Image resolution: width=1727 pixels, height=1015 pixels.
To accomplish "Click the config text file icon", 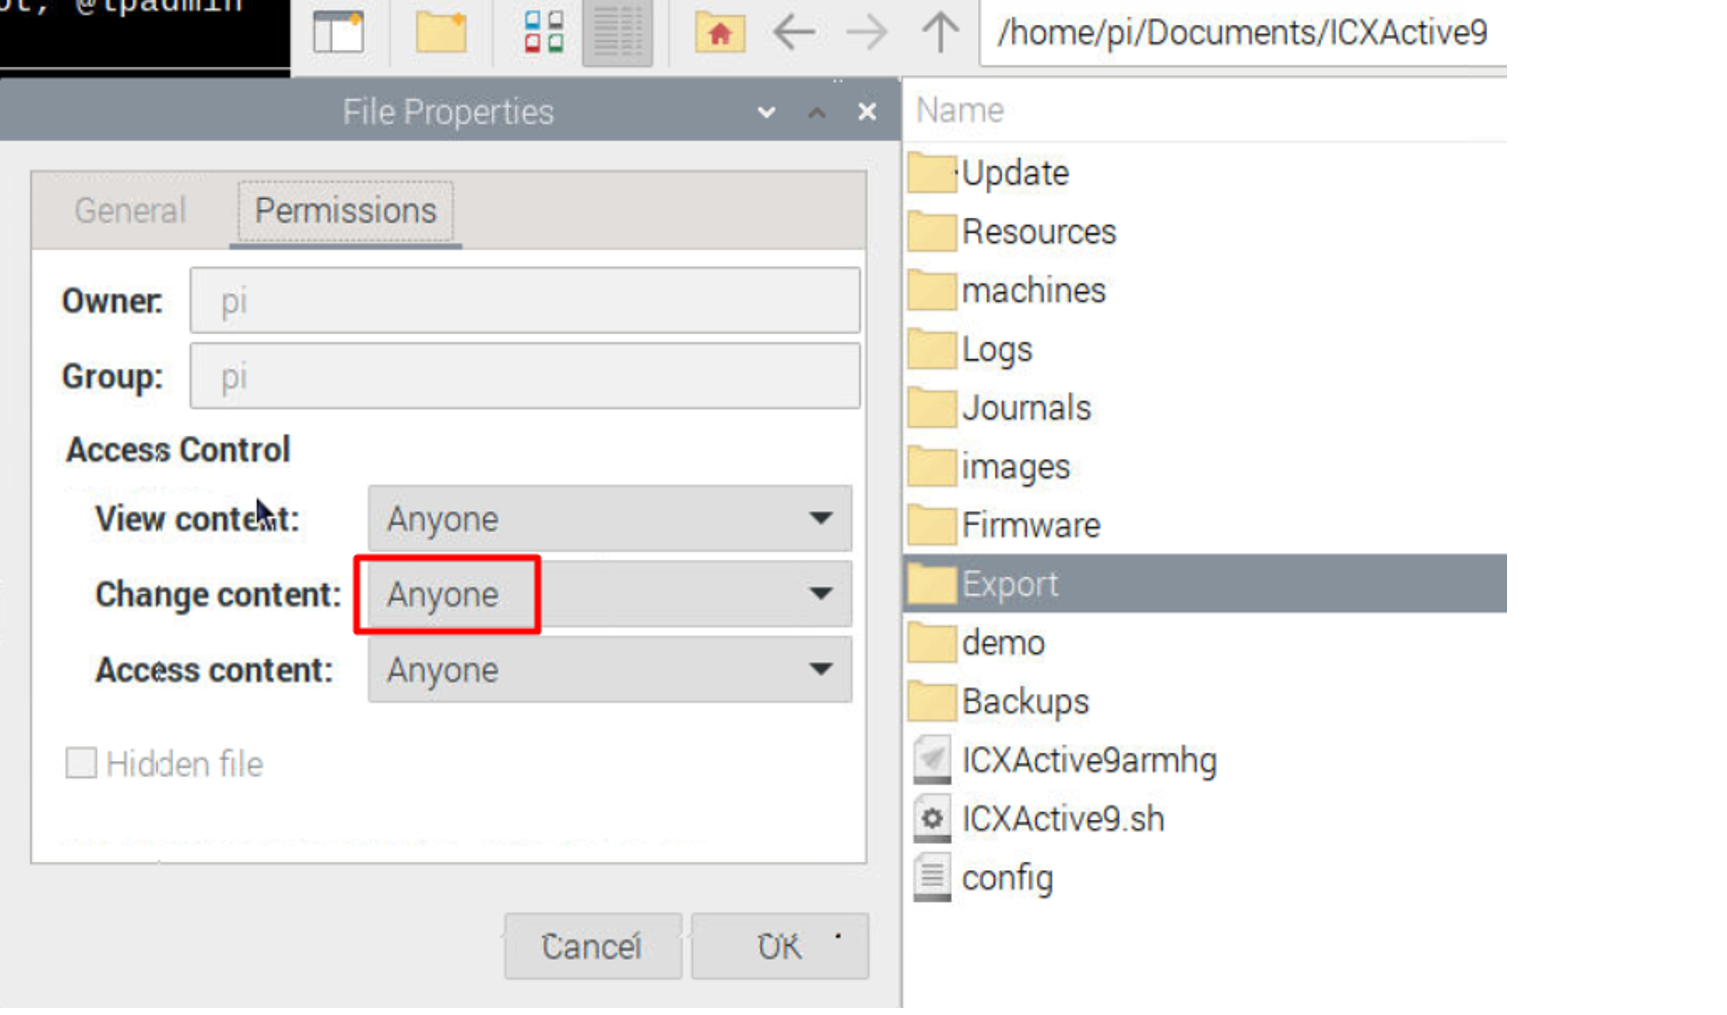I will click(x=932, y=878).
